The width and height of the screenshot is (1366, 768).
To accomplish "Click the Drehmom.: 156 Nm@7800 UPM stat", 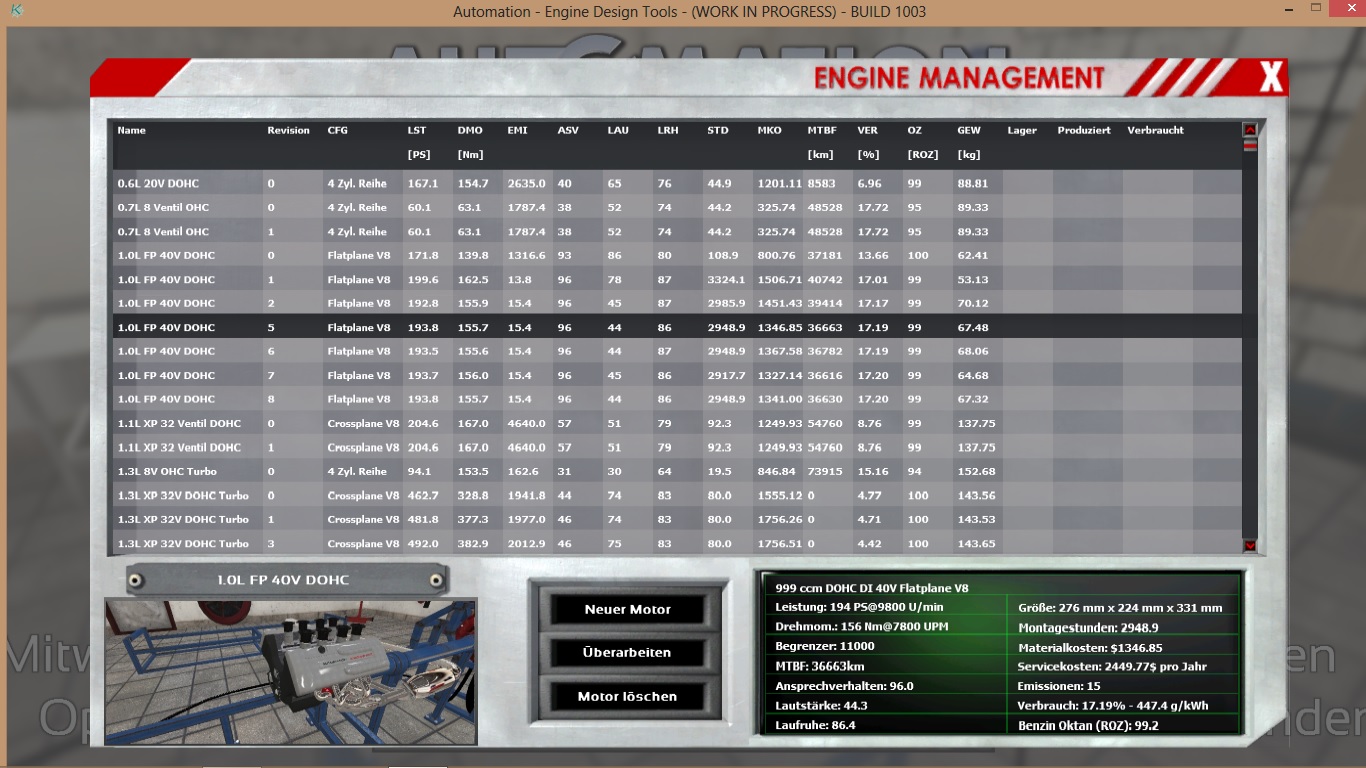I will (x=864, y=627).
